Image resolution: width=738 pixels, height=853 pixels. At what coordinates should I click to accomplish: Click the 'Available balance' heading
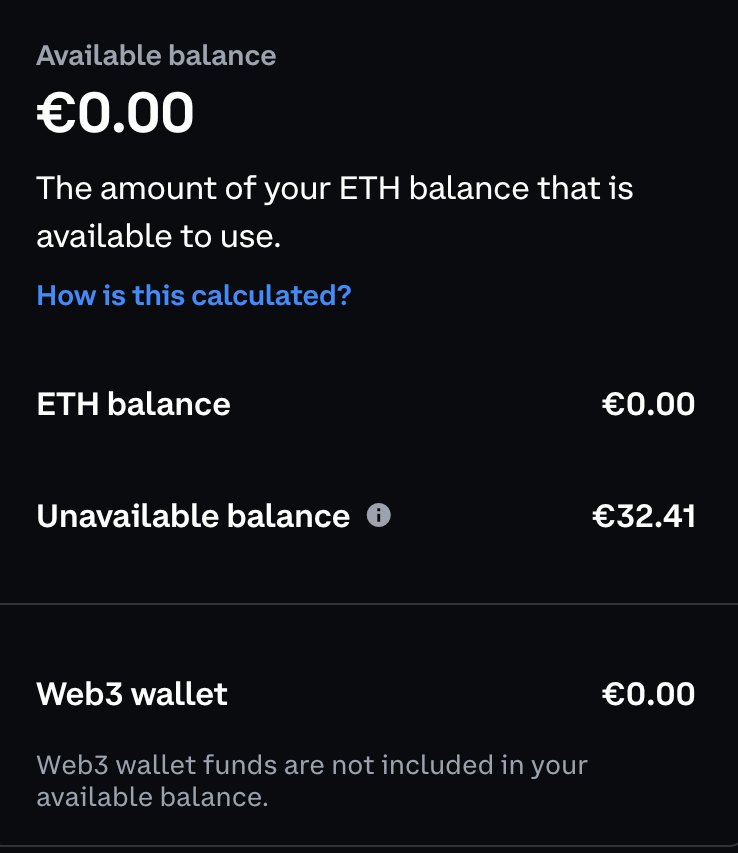[156, 56]
